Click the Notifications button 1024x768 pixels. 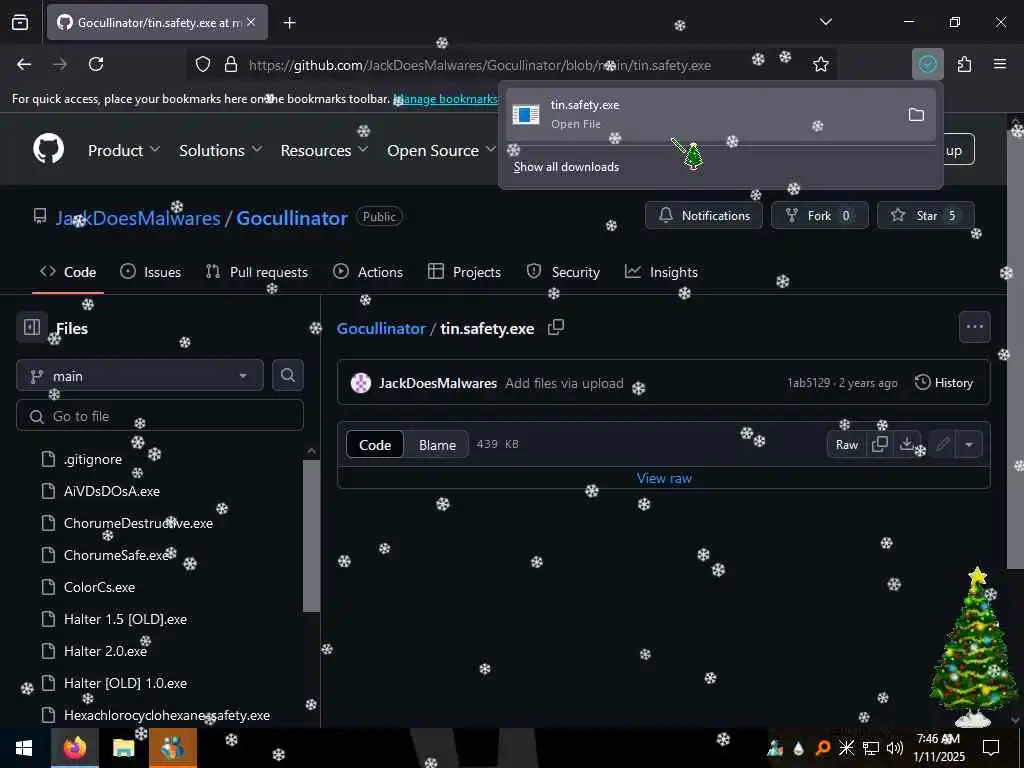(x=703, y=216)
